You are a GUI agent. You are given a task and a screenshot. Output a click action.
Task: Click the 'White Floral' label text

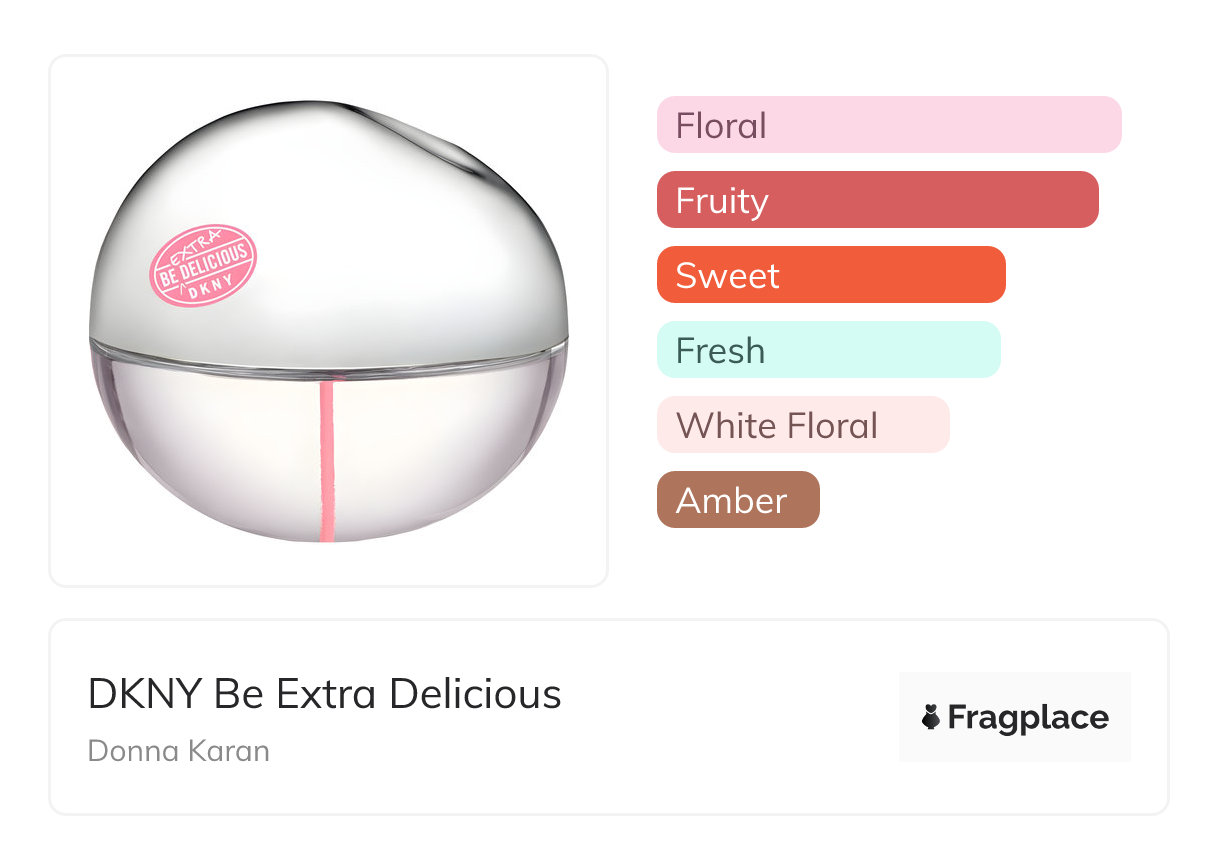click(x=776, y=426)
